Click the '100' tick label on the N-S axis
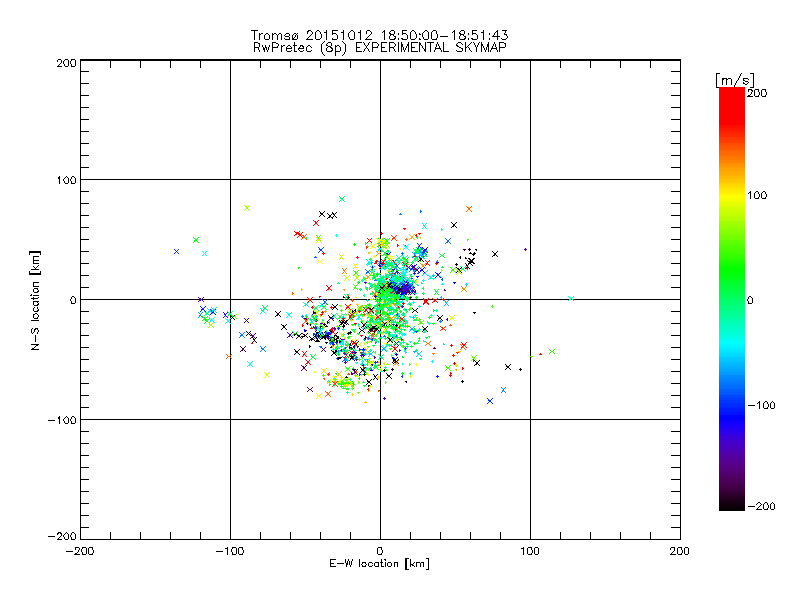 [x=66, y=180]
